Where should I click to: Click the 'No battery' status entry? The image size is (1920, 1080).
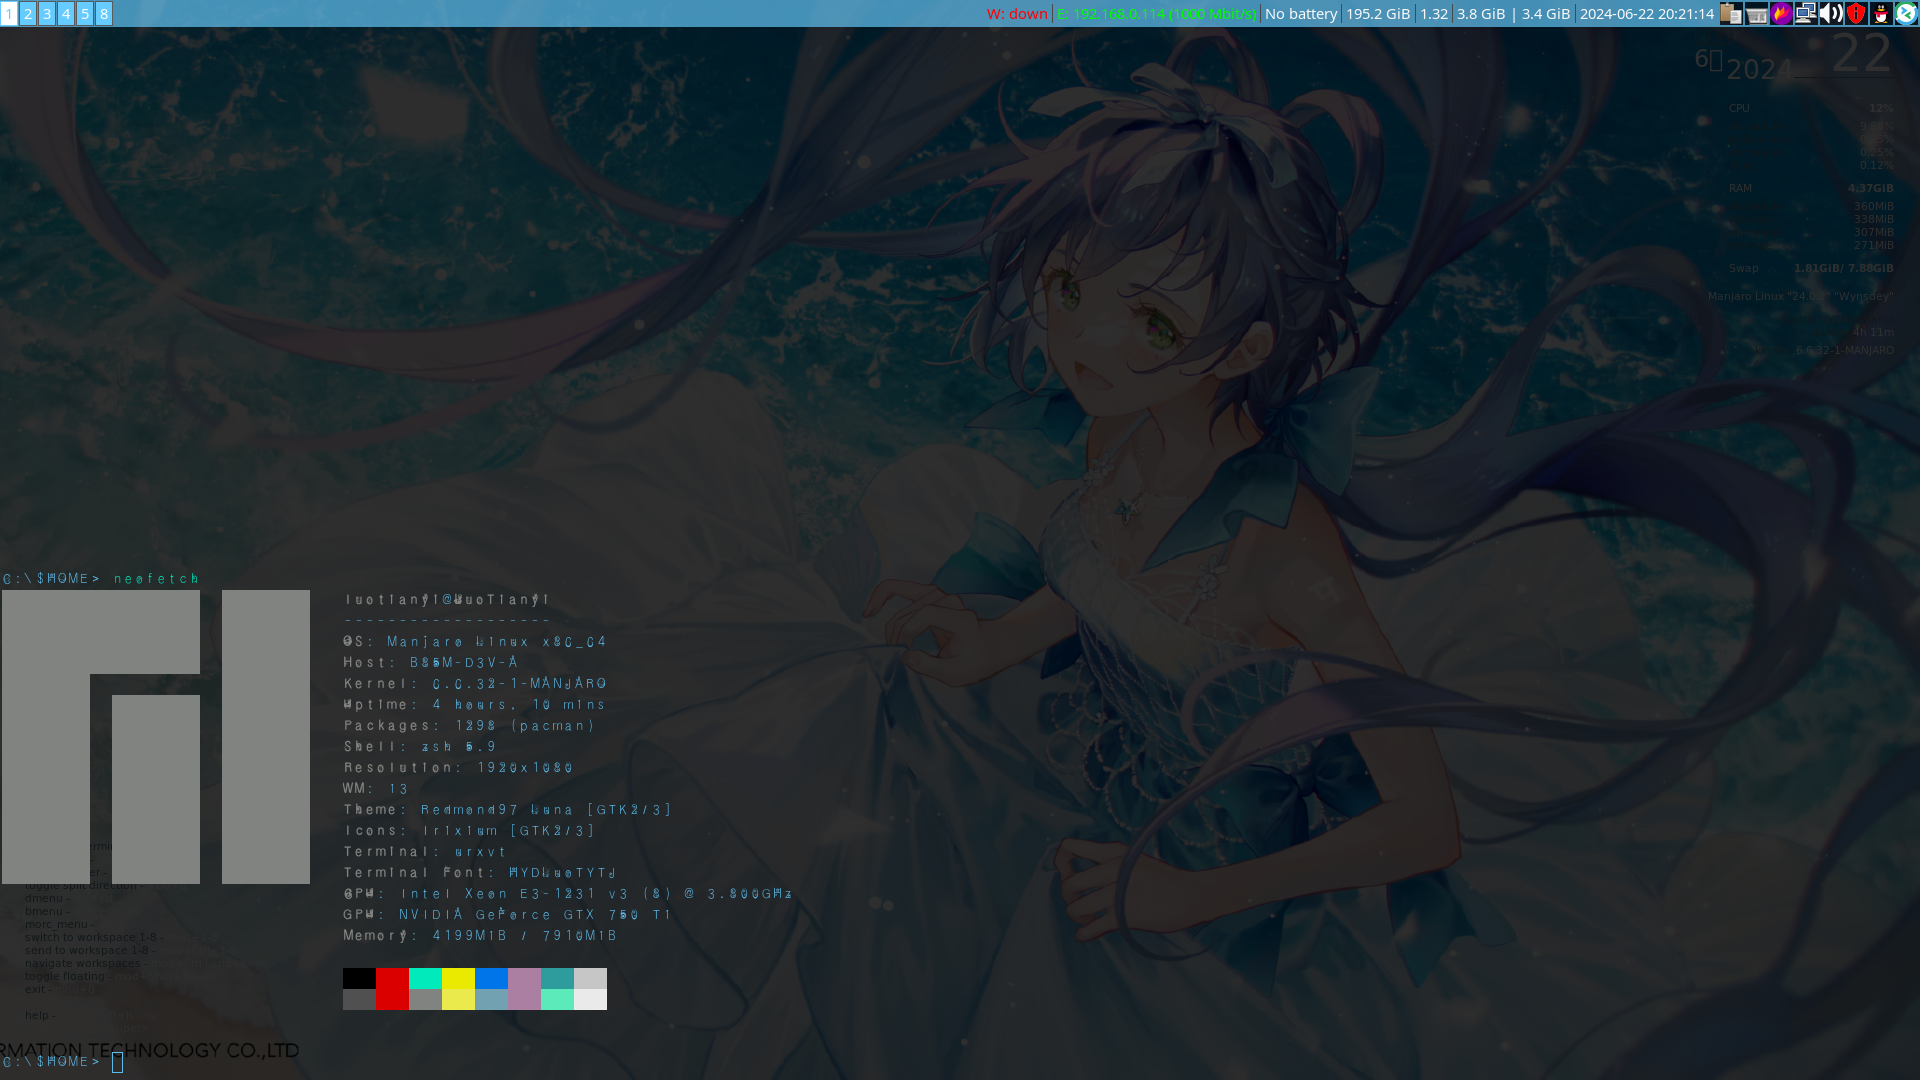[x=1301, y=14]
